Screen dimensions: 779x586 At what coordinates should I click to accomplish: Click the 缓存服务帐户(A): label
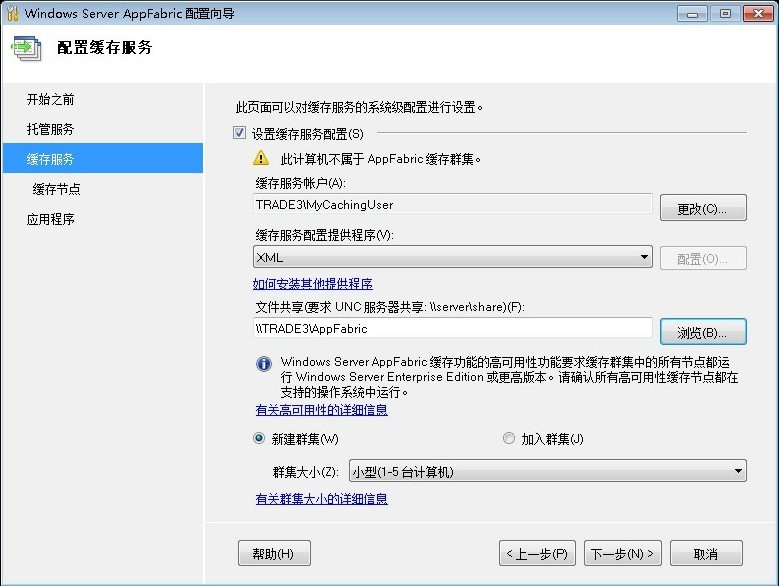tap(301, 183)
